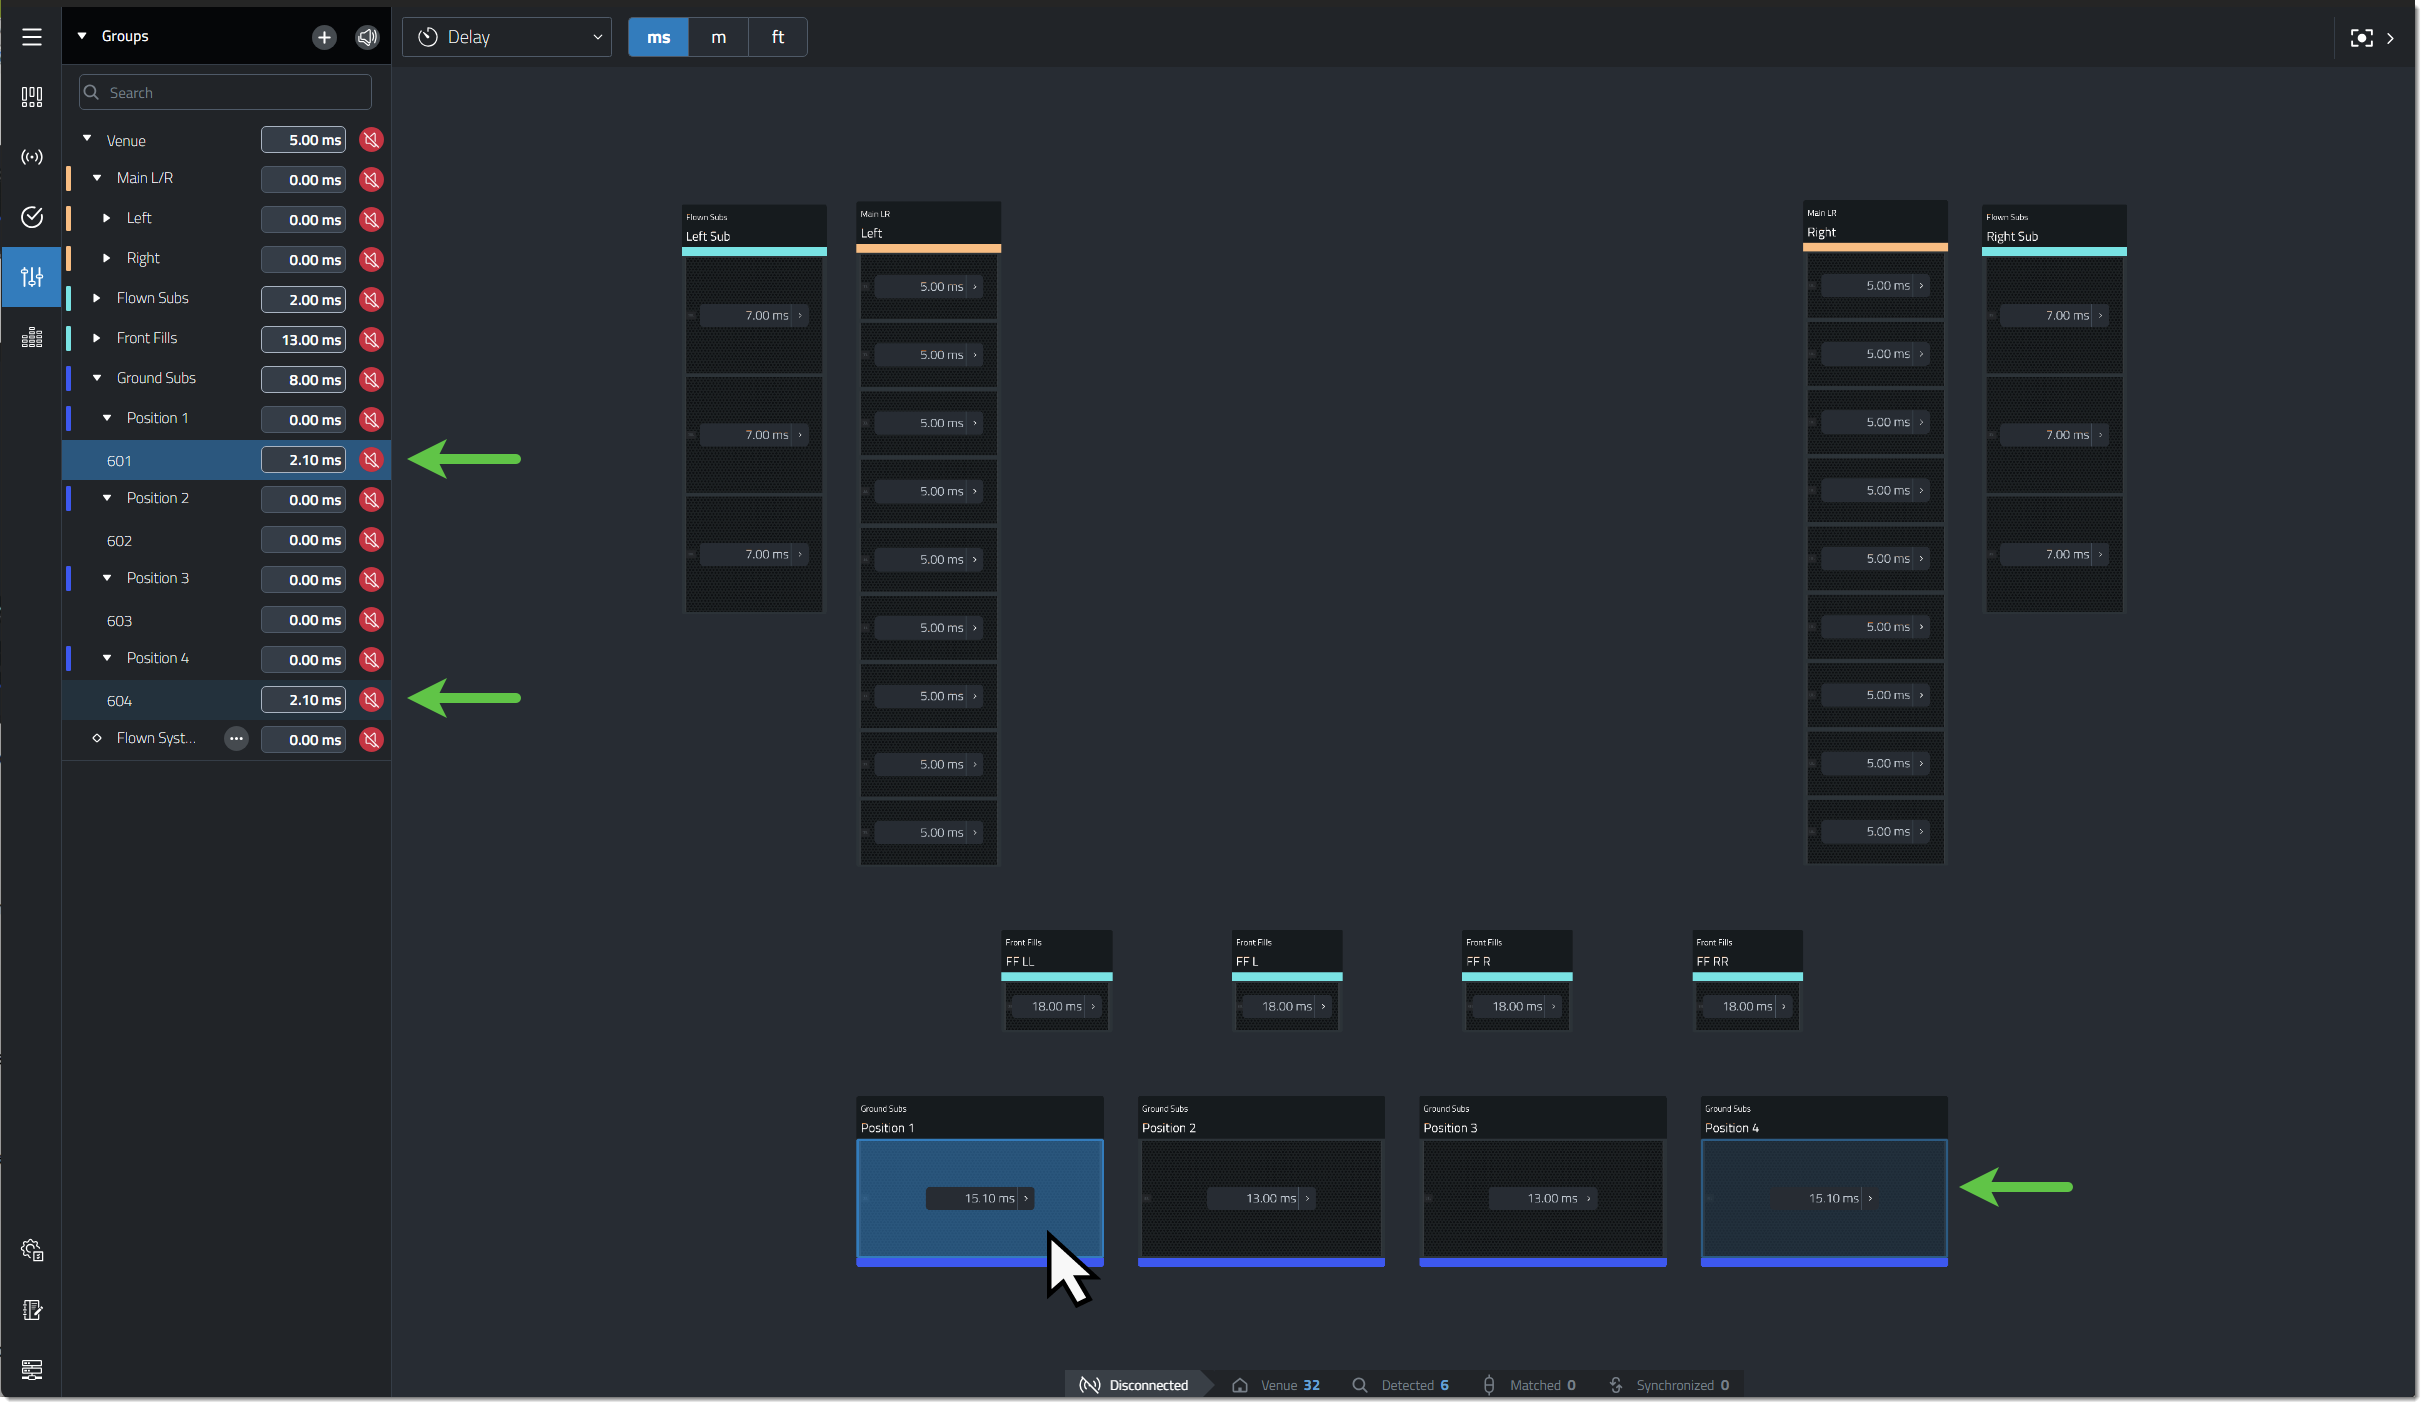Toggle mute for Main L/R group

[371, 180]
